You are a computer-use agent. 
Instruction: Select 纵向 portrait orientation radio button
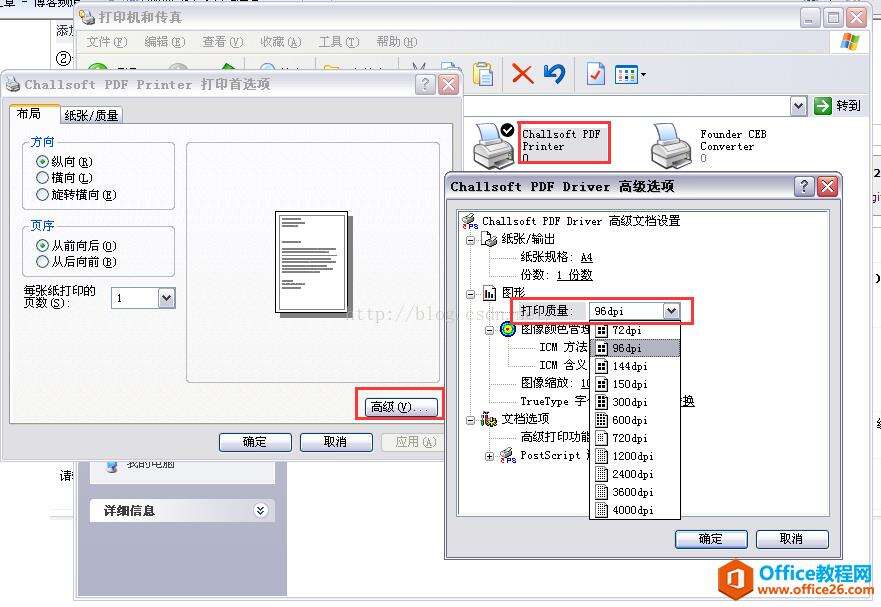(42, 162)
